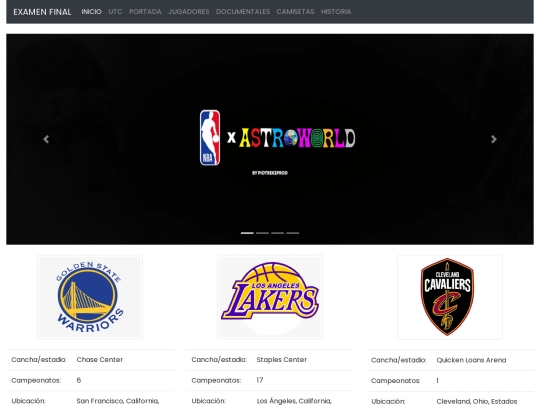Select the first carousel slide indicator
This screenshot has width=540, height=405.
247,233
